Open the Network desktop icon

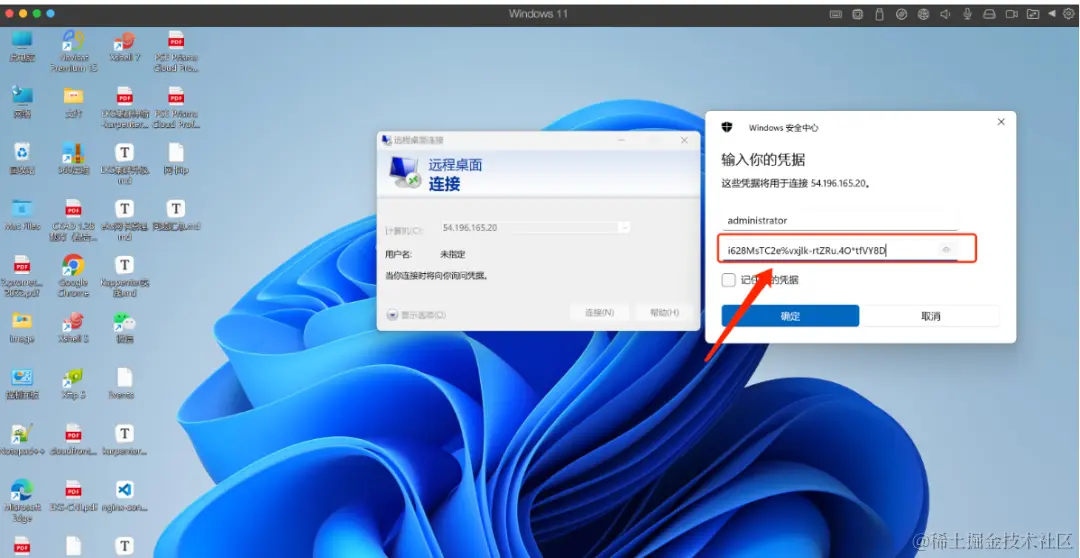[x=22, y=102]
